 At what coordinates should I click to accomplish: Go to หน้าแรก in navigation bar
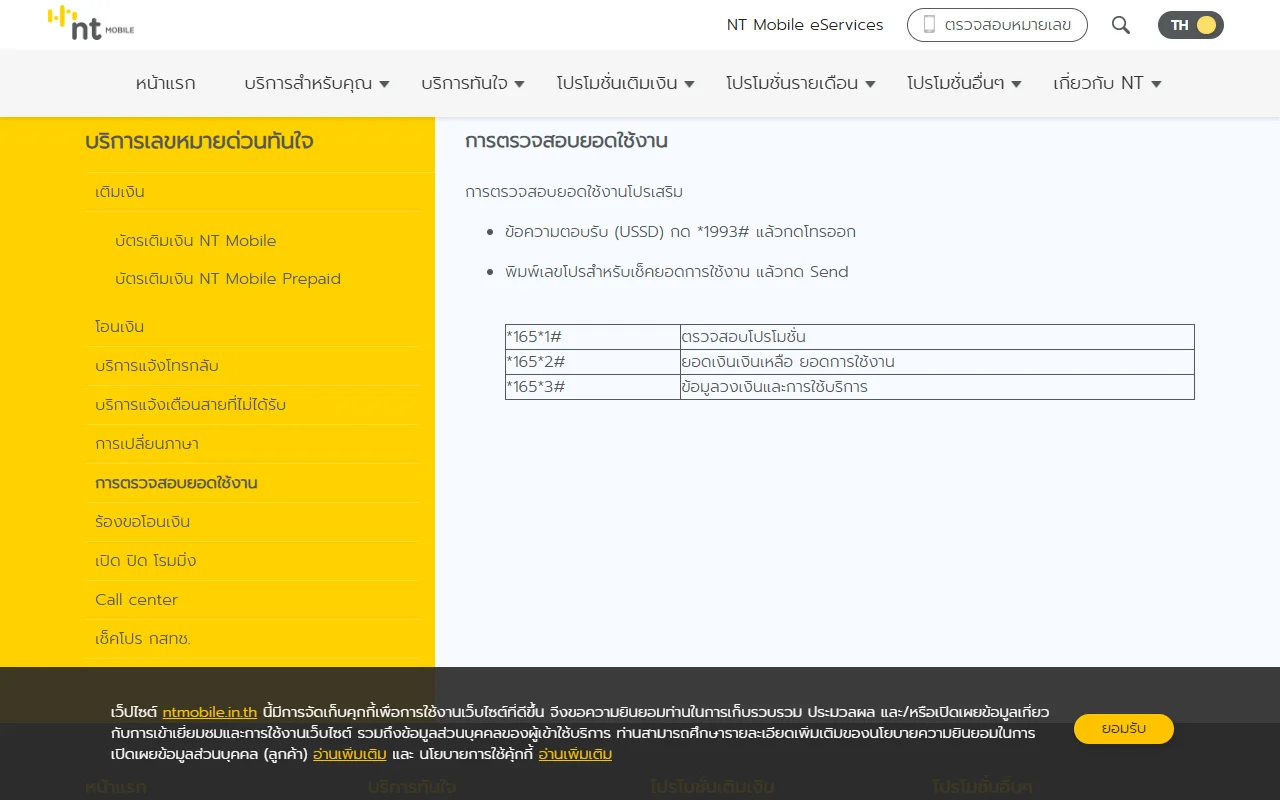click(166, 83)
